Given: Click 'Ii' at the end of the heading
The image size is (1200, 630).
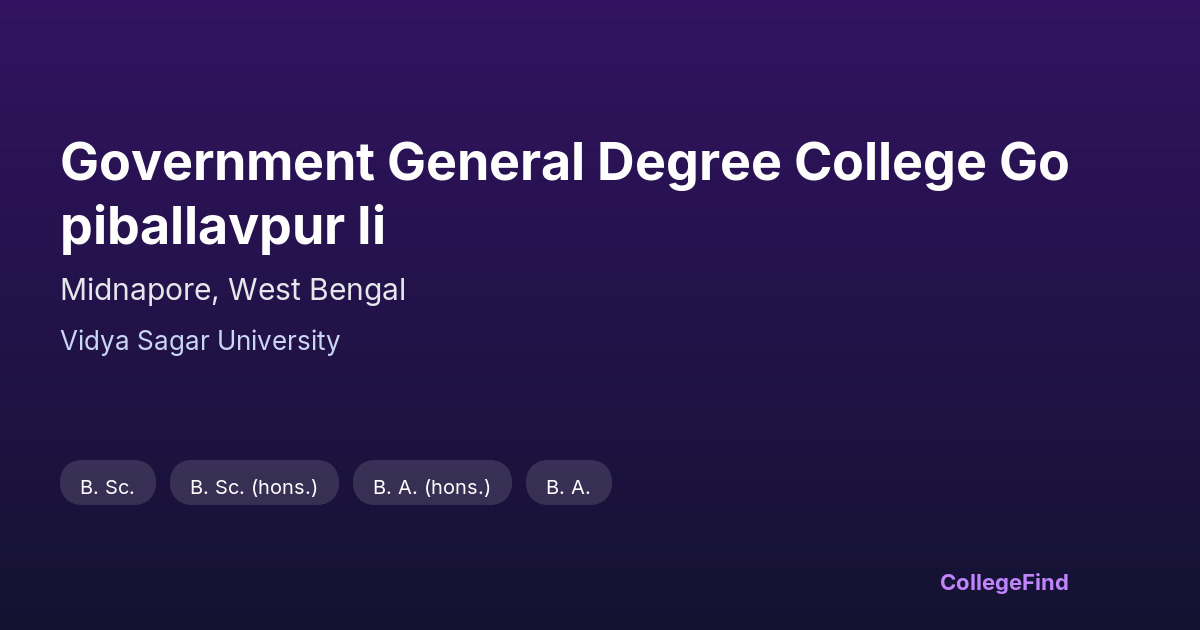Looking at the screenshot, I should pos(371,228).
